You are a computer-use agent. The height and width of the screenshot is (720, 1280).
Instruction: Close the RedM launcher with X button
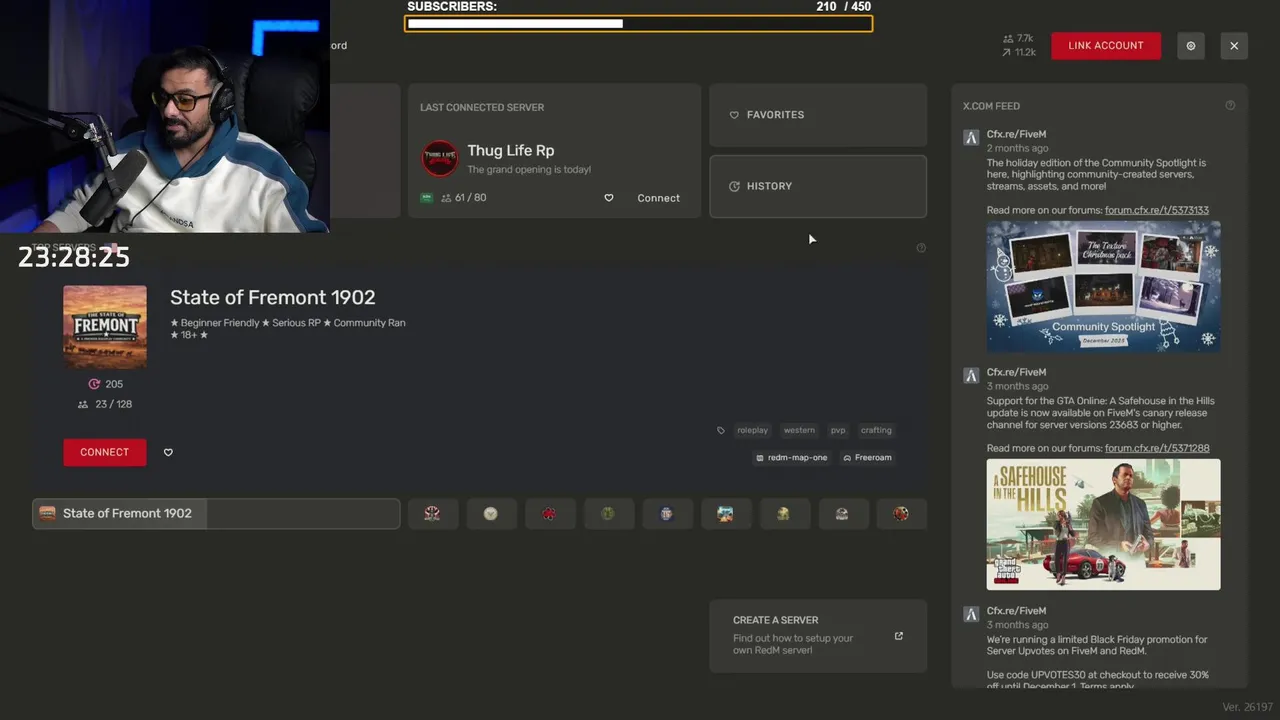[x=1234, y=46]
